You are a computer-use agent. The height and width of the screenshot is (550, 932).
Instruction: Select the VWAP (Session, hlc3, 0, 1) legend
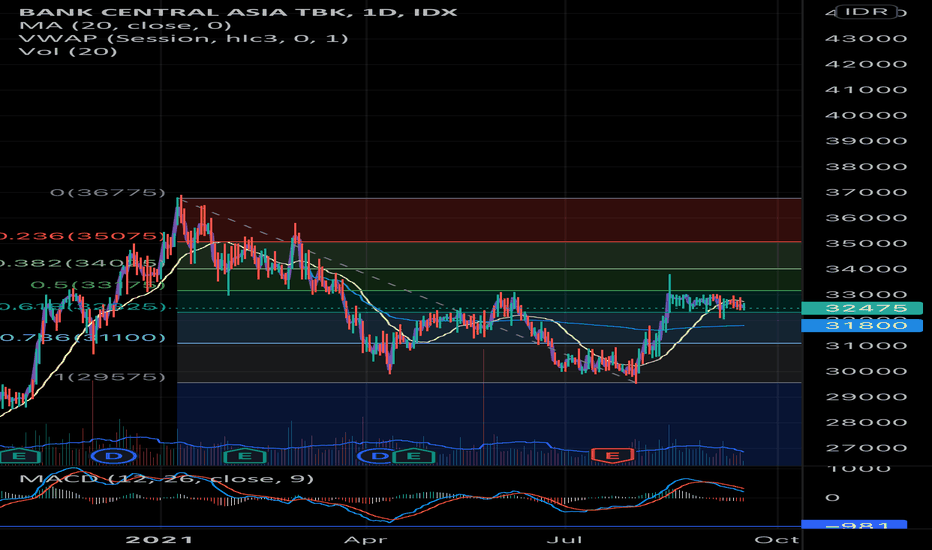184,39
